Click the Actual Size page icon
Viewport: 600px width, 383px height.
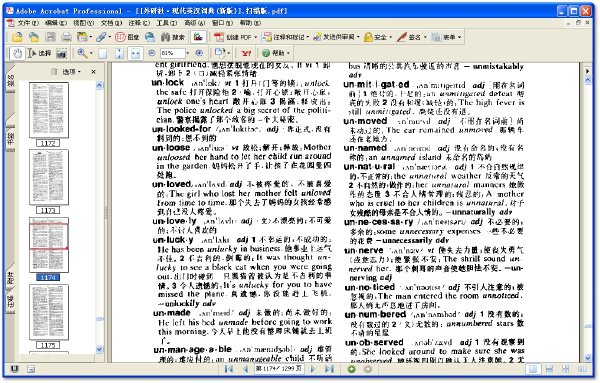pos(103,54)
